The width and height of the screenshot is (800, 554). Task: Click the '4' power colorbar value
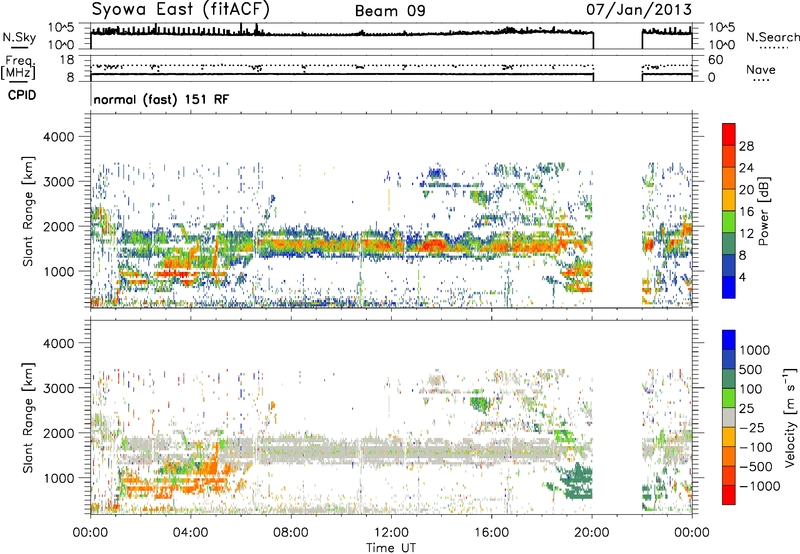pyautogui.click(x=742, y=277)
